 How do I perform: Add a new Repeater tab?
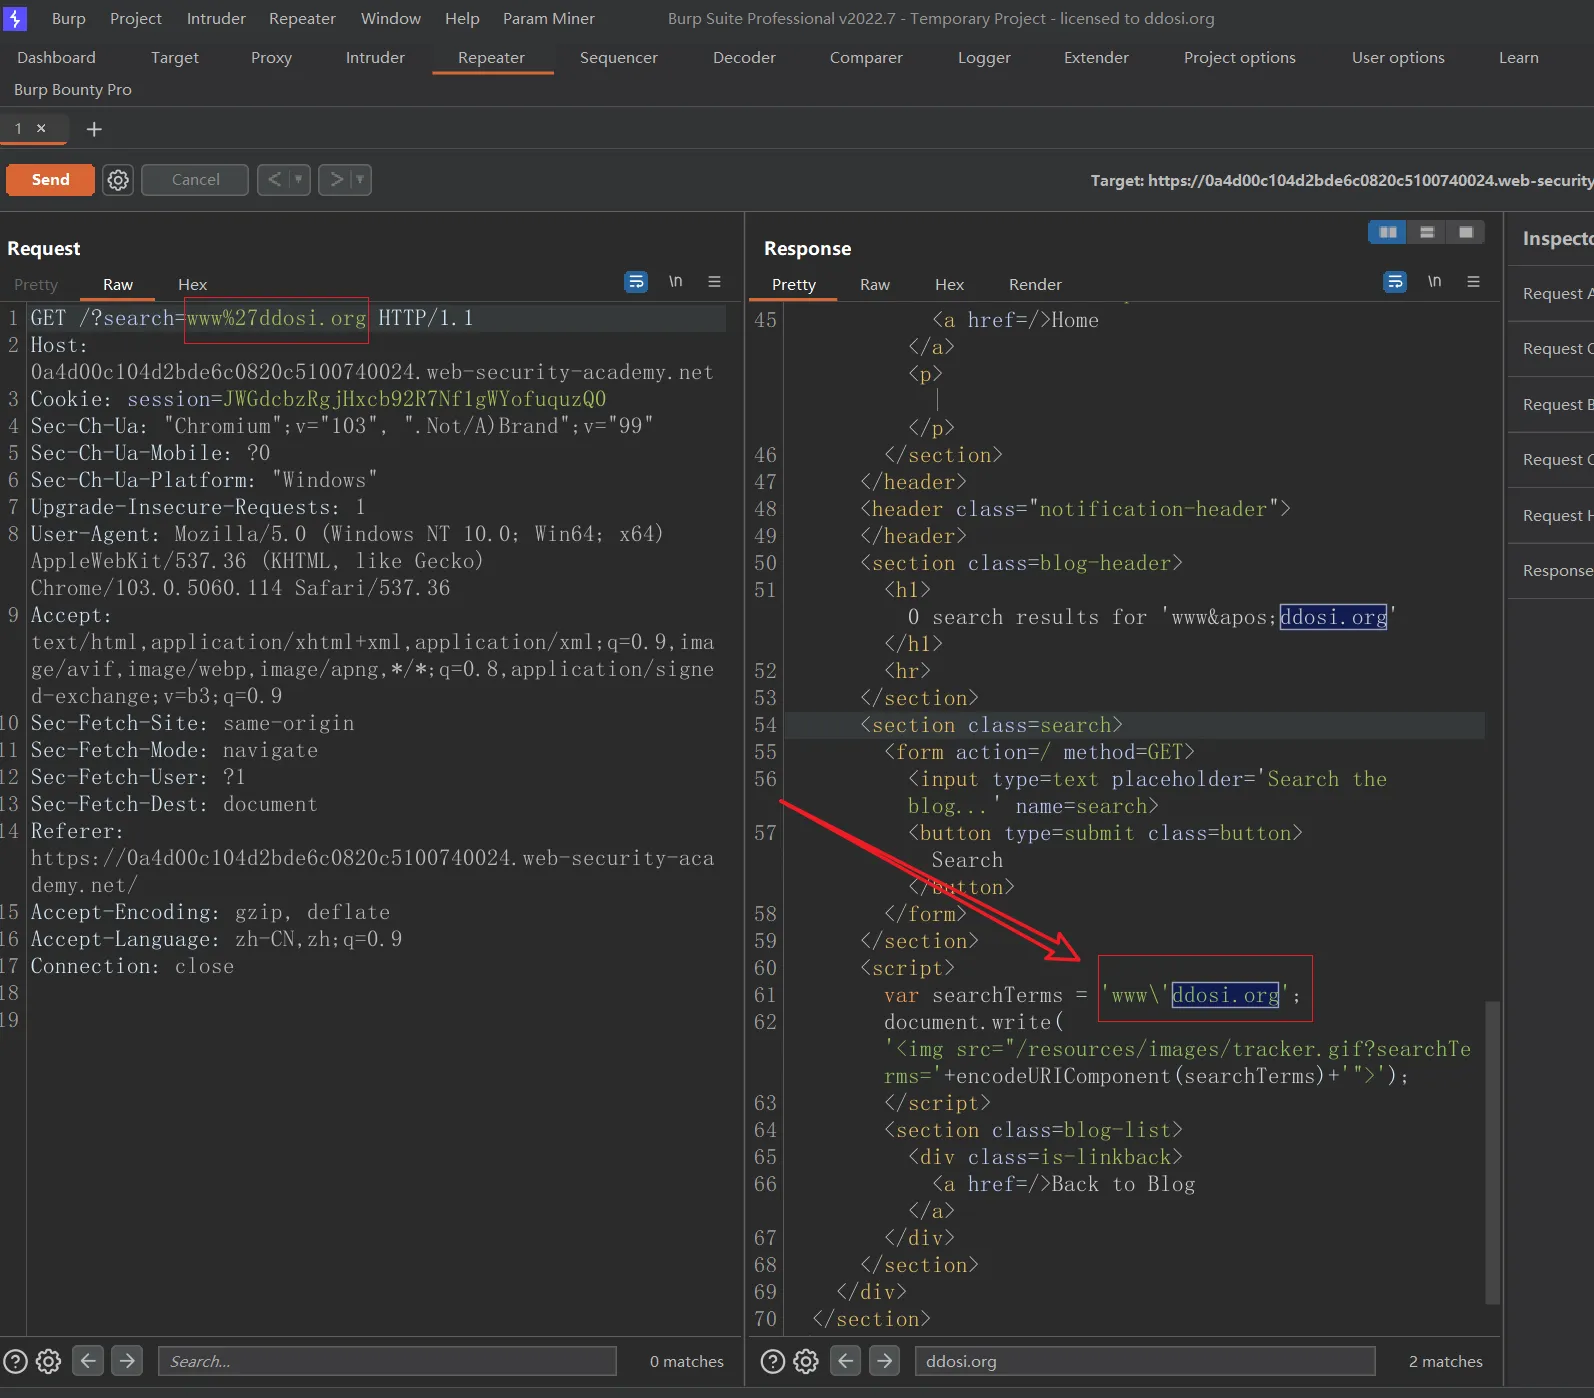tap(94, 129)
